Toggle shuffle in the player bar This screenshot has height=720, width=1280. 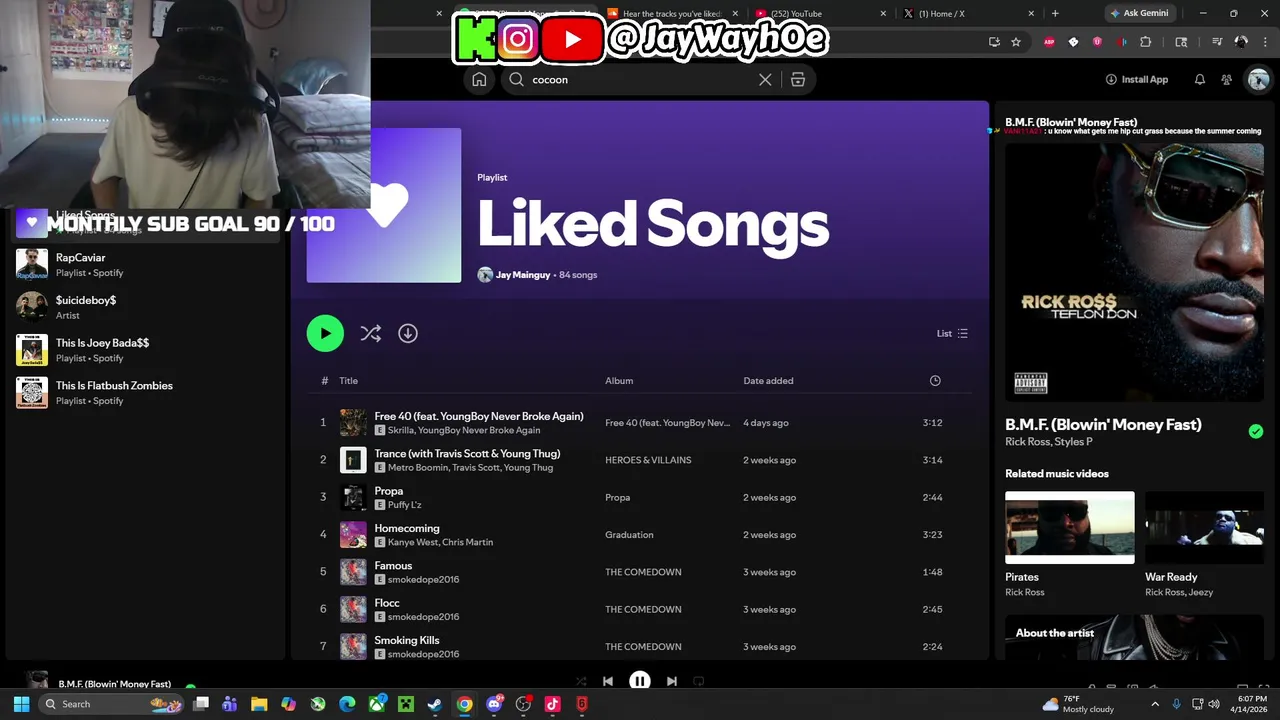pyautogui.click(x=581, y=681)
